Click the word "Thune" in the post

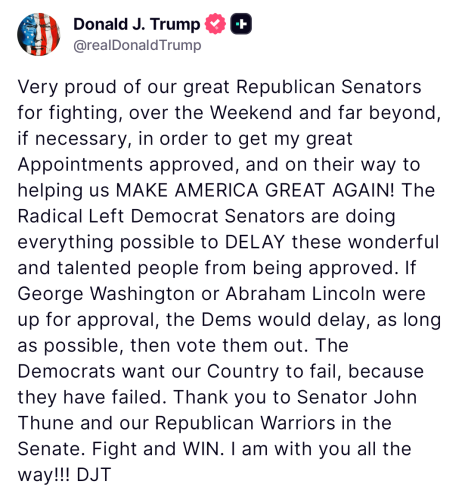click(46, 423)
